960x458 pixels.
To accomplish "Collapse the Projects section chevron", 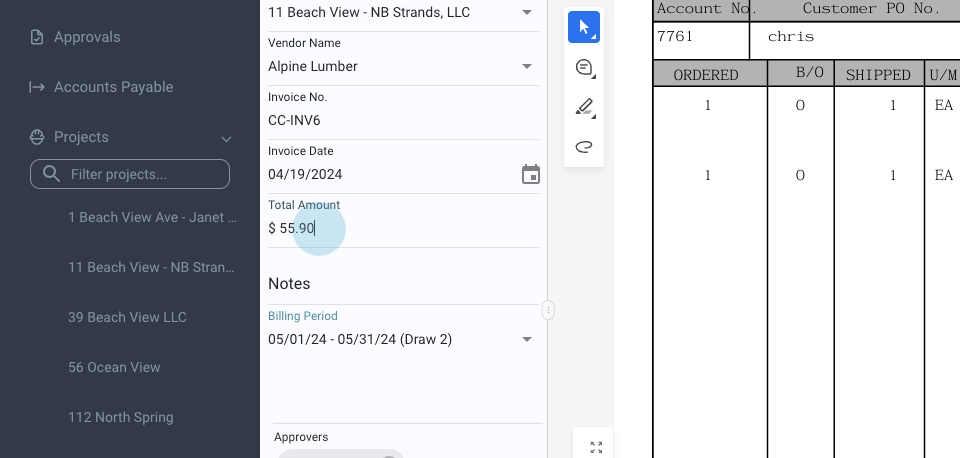I will [x=226, y=138].
